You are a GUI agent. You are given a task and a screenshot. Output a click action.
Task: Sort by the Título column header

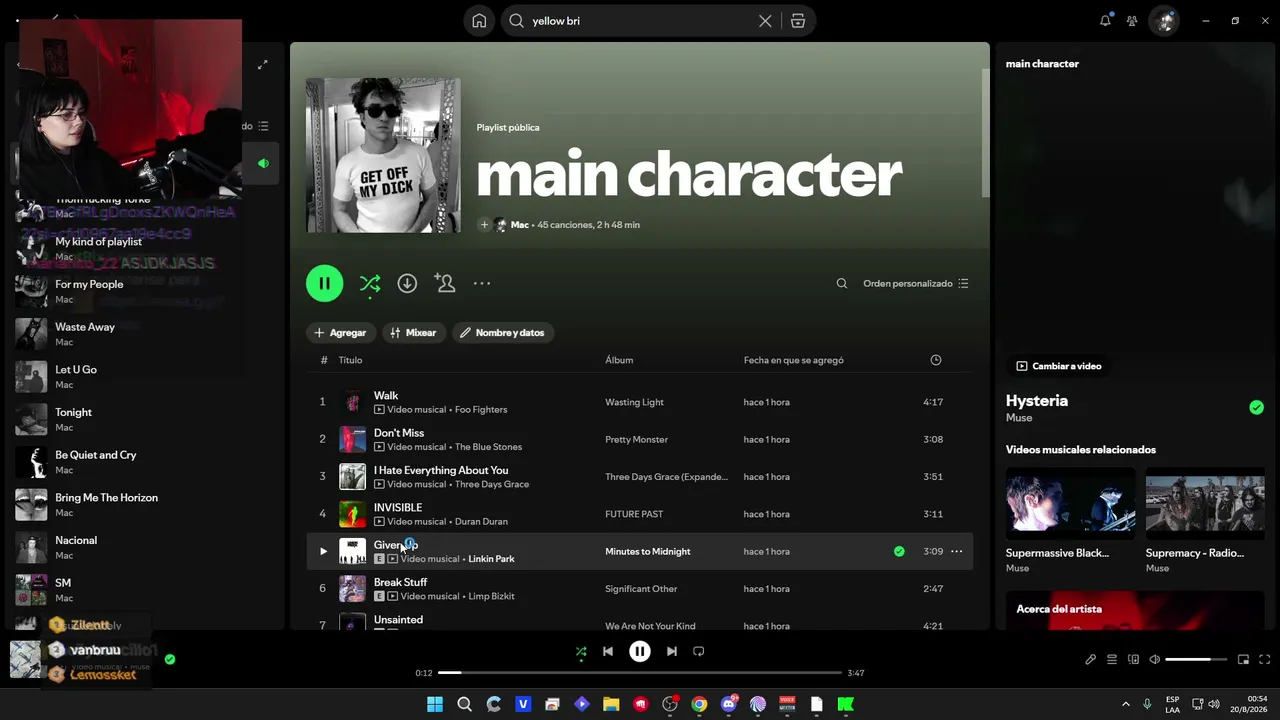click(x=350, y=360)
